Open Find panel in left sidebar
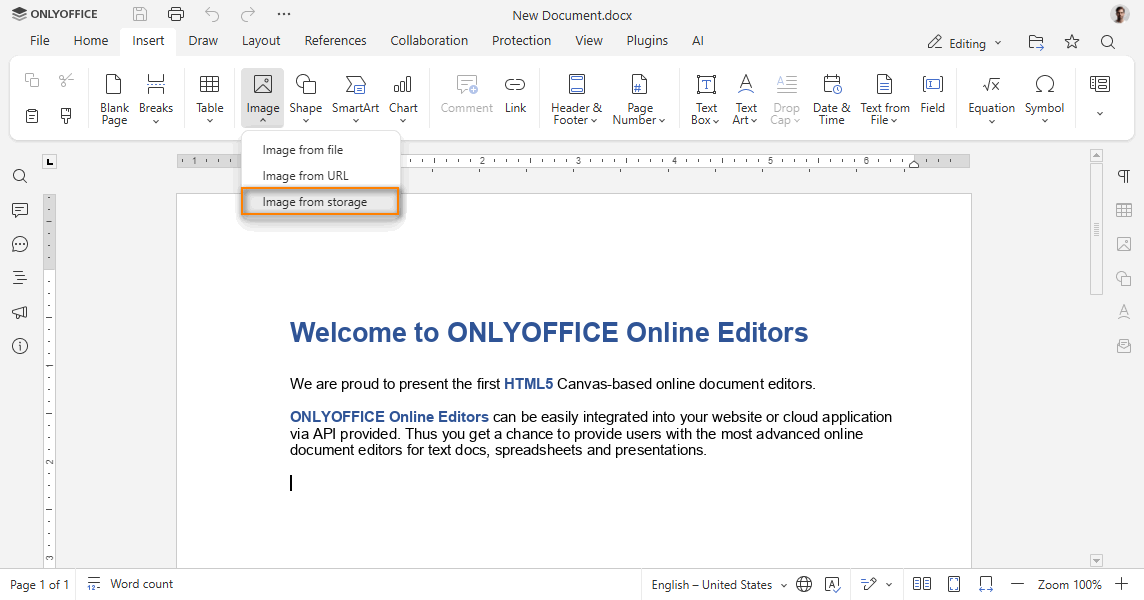 [20, 176]
